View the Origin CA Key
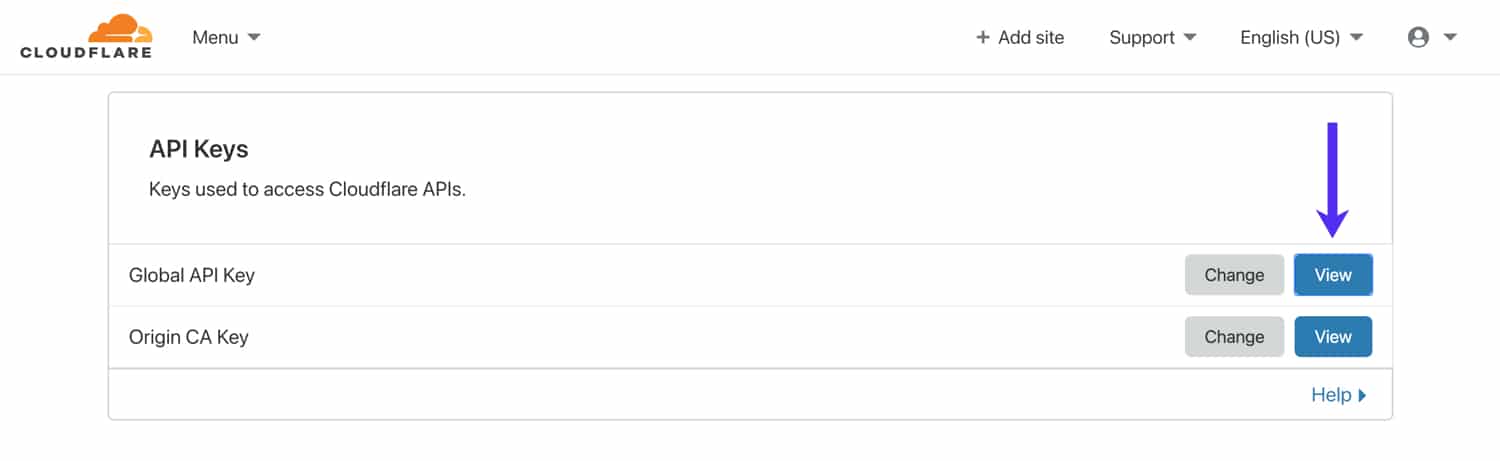Image resolution: width=1500 pixels, height=461 pixels. 1333,337
